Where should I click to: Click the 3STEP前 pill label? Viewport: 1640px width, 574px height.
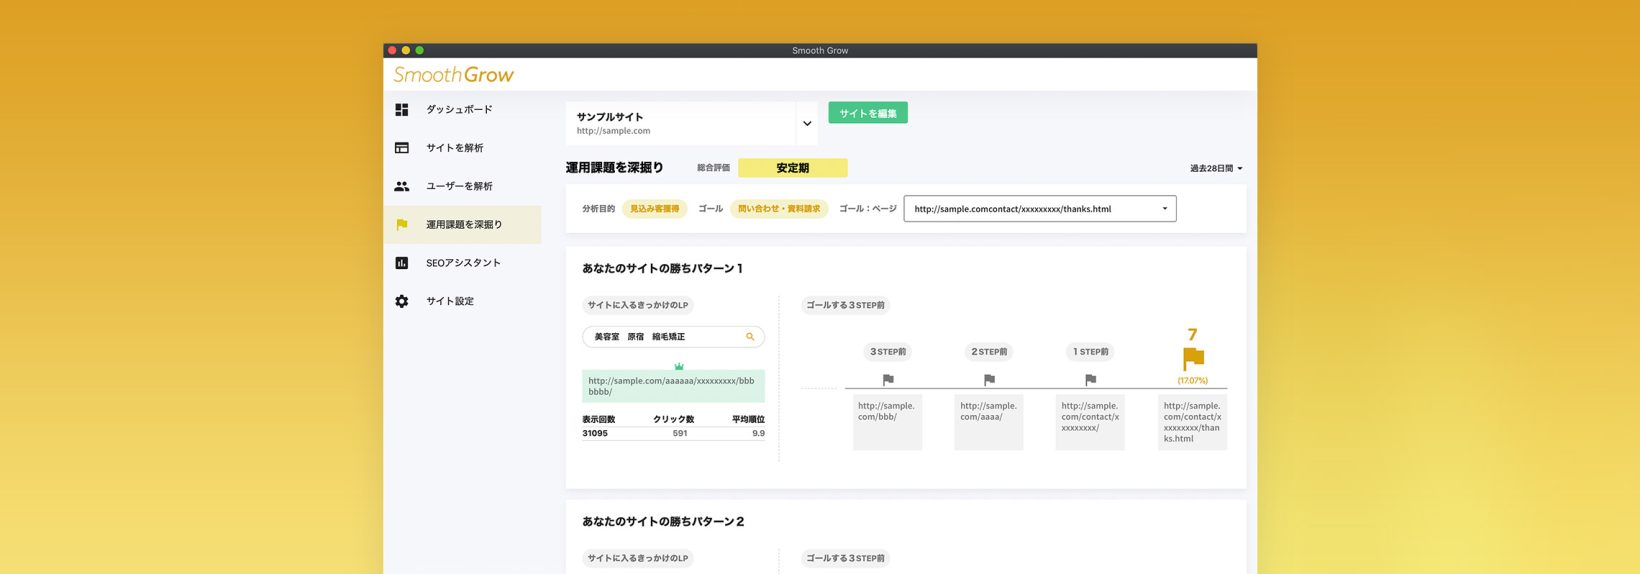point(888,352)
